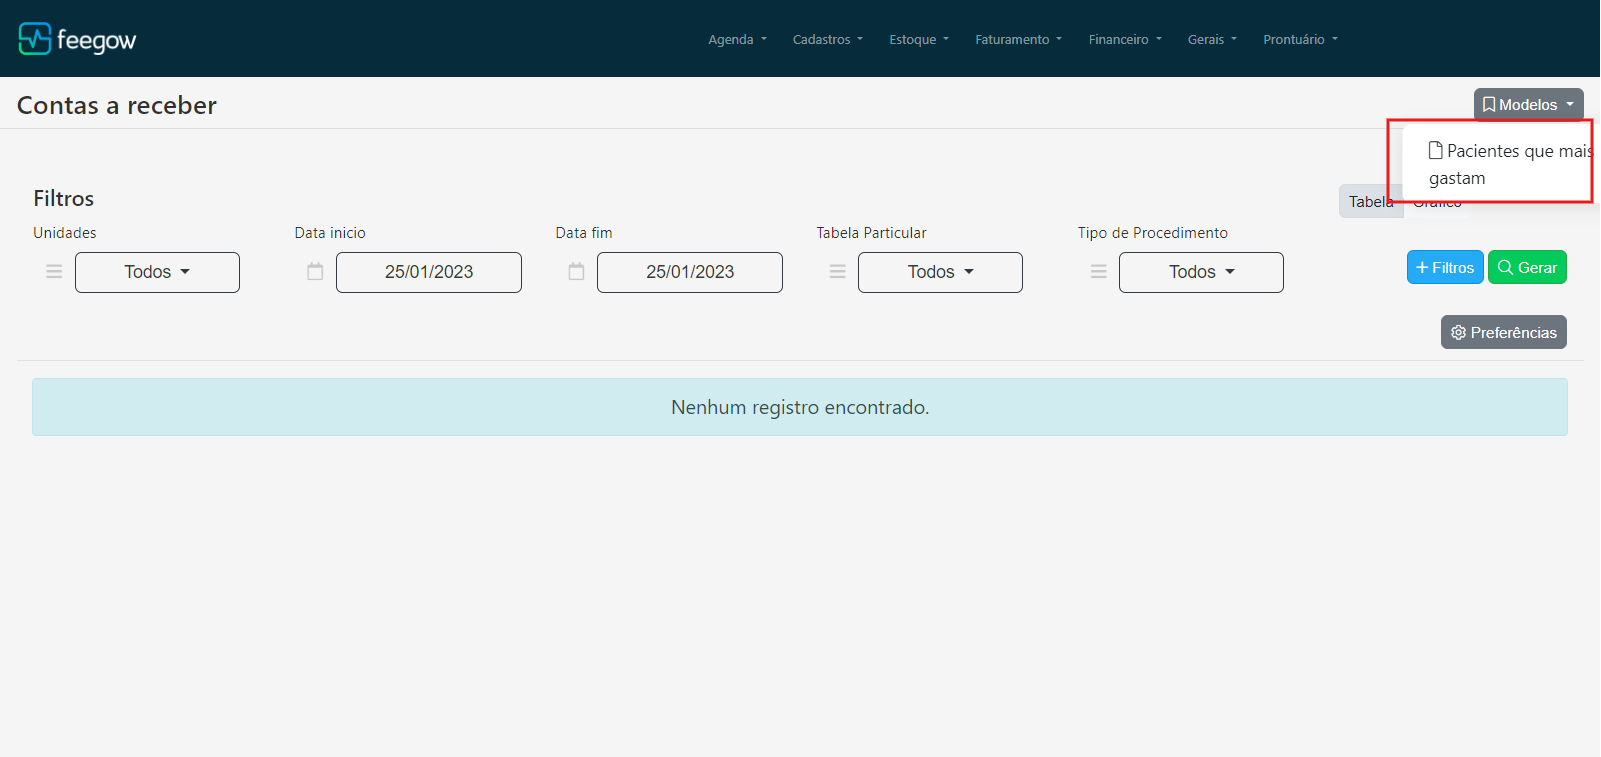Open the Cadastros menu
1601x757 pixels.
pos(827,40)
